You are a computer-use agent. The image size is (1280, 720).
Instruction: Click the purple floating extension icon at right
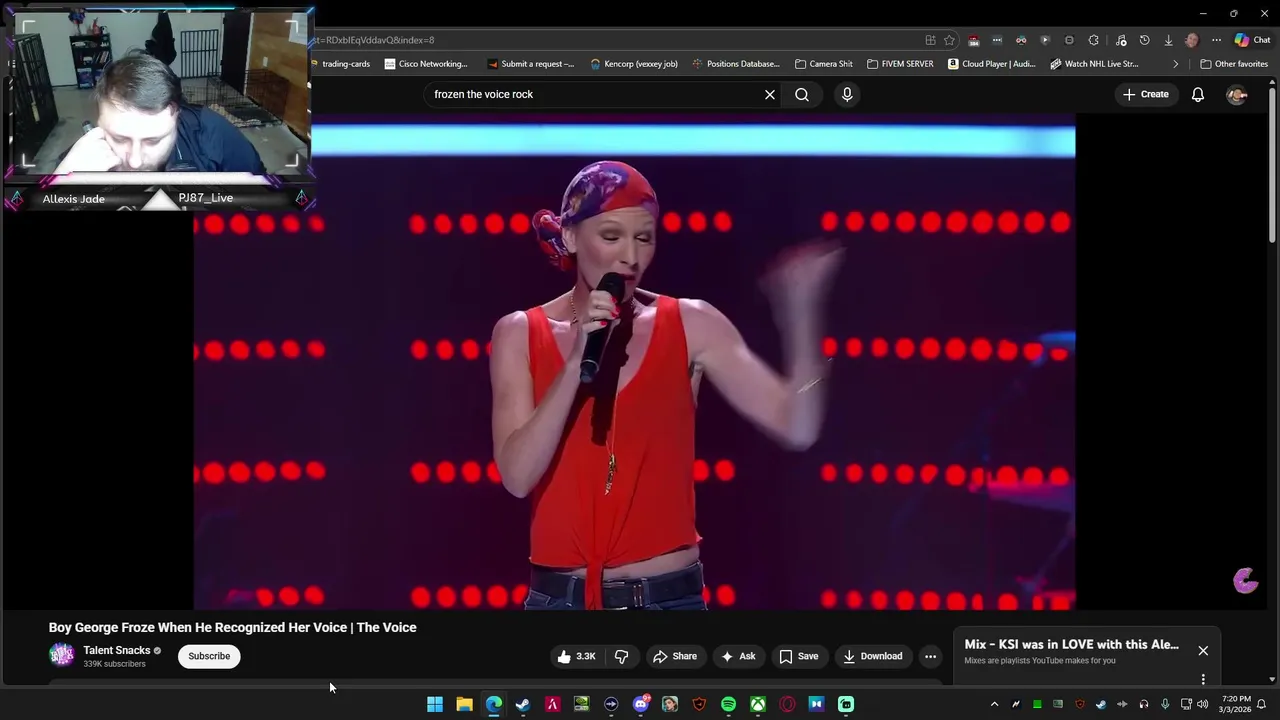point(1245,581)
